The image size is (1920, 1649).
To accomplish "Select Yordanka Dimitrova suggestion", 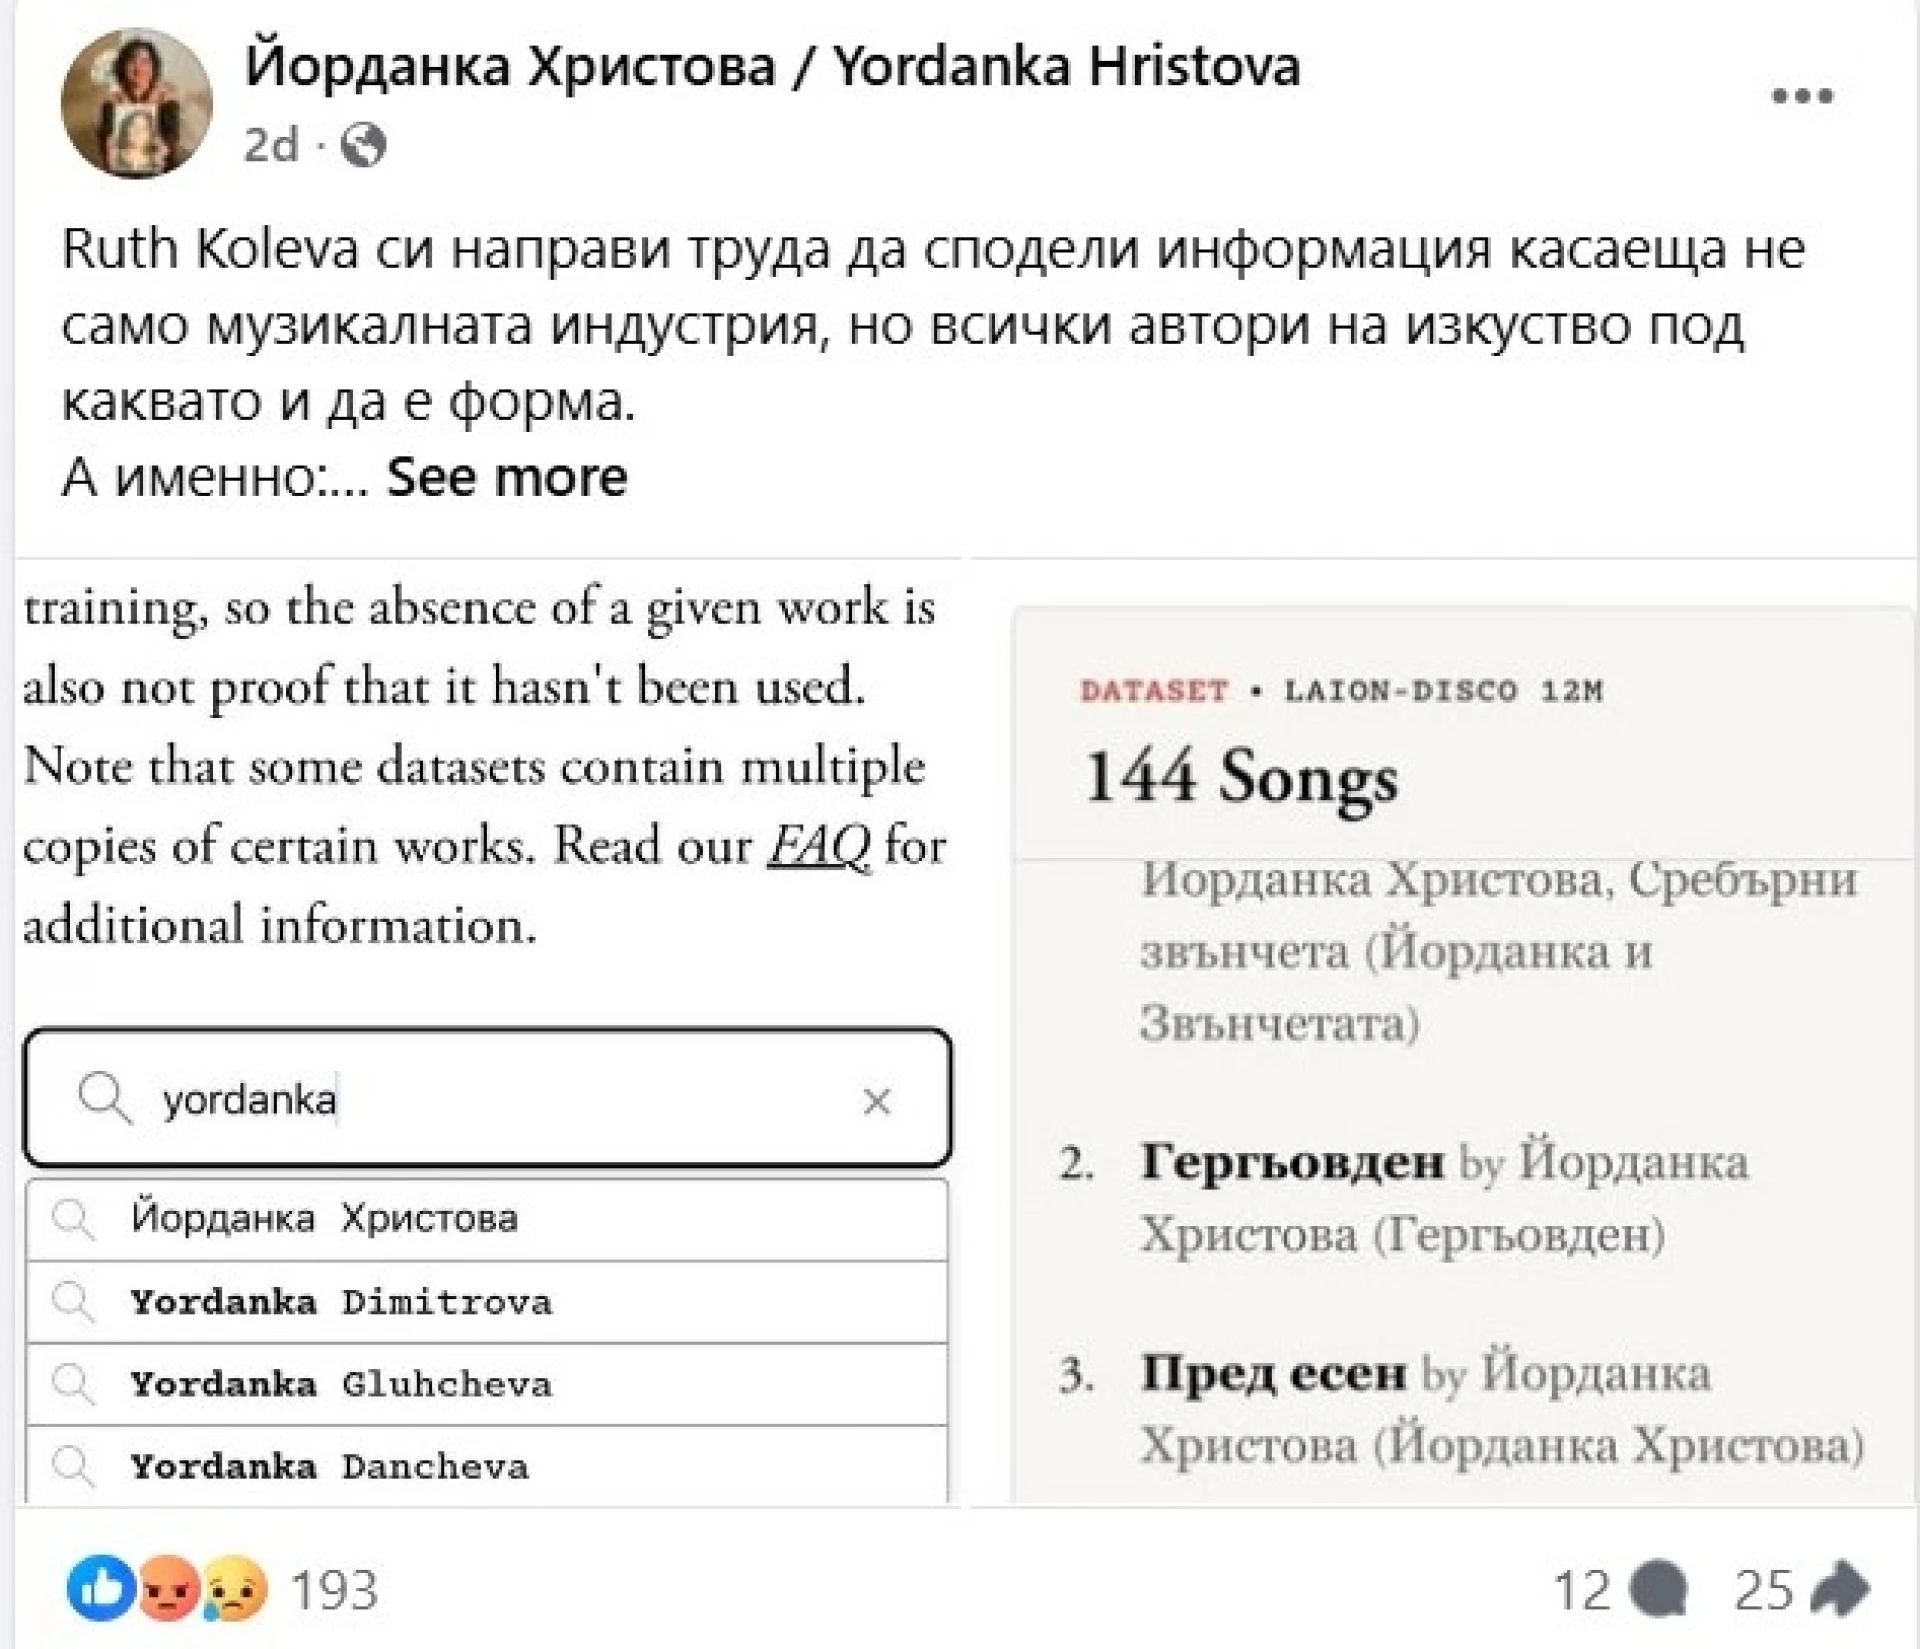I will (x=487, y=1302).
